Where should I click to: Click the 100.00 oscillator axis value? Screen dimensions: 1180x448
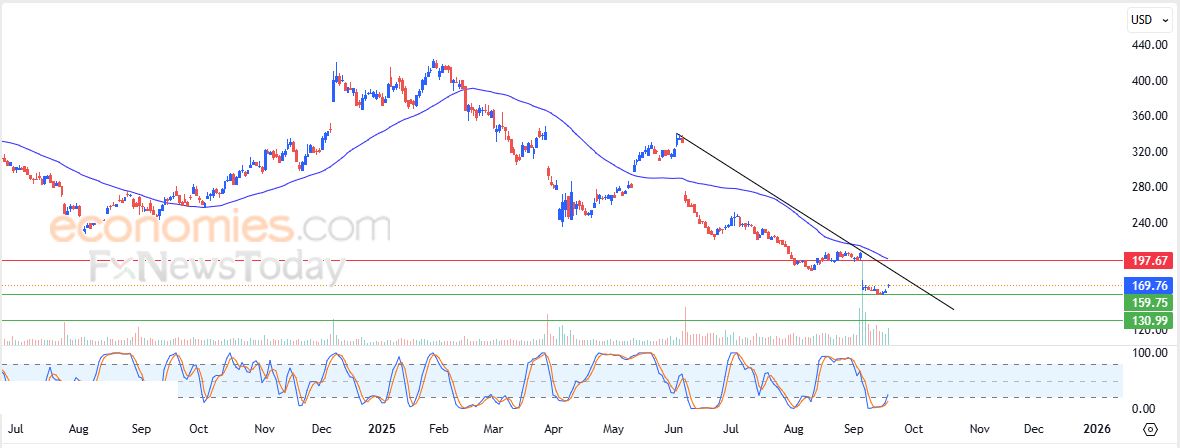click(x=1149, y=352)
